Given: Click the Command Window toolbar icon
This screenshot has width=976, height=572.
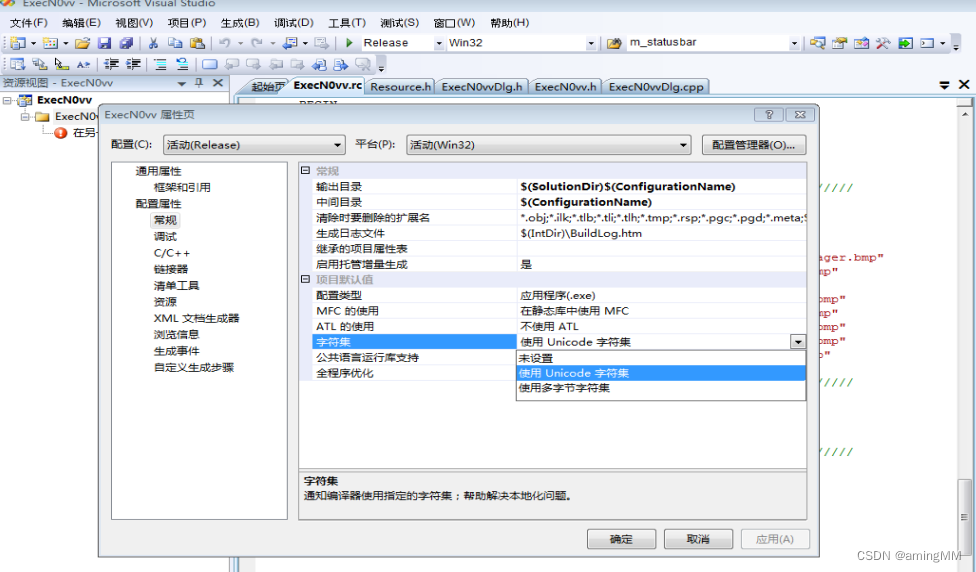Looking at the screenshot, I should [927, 43].
